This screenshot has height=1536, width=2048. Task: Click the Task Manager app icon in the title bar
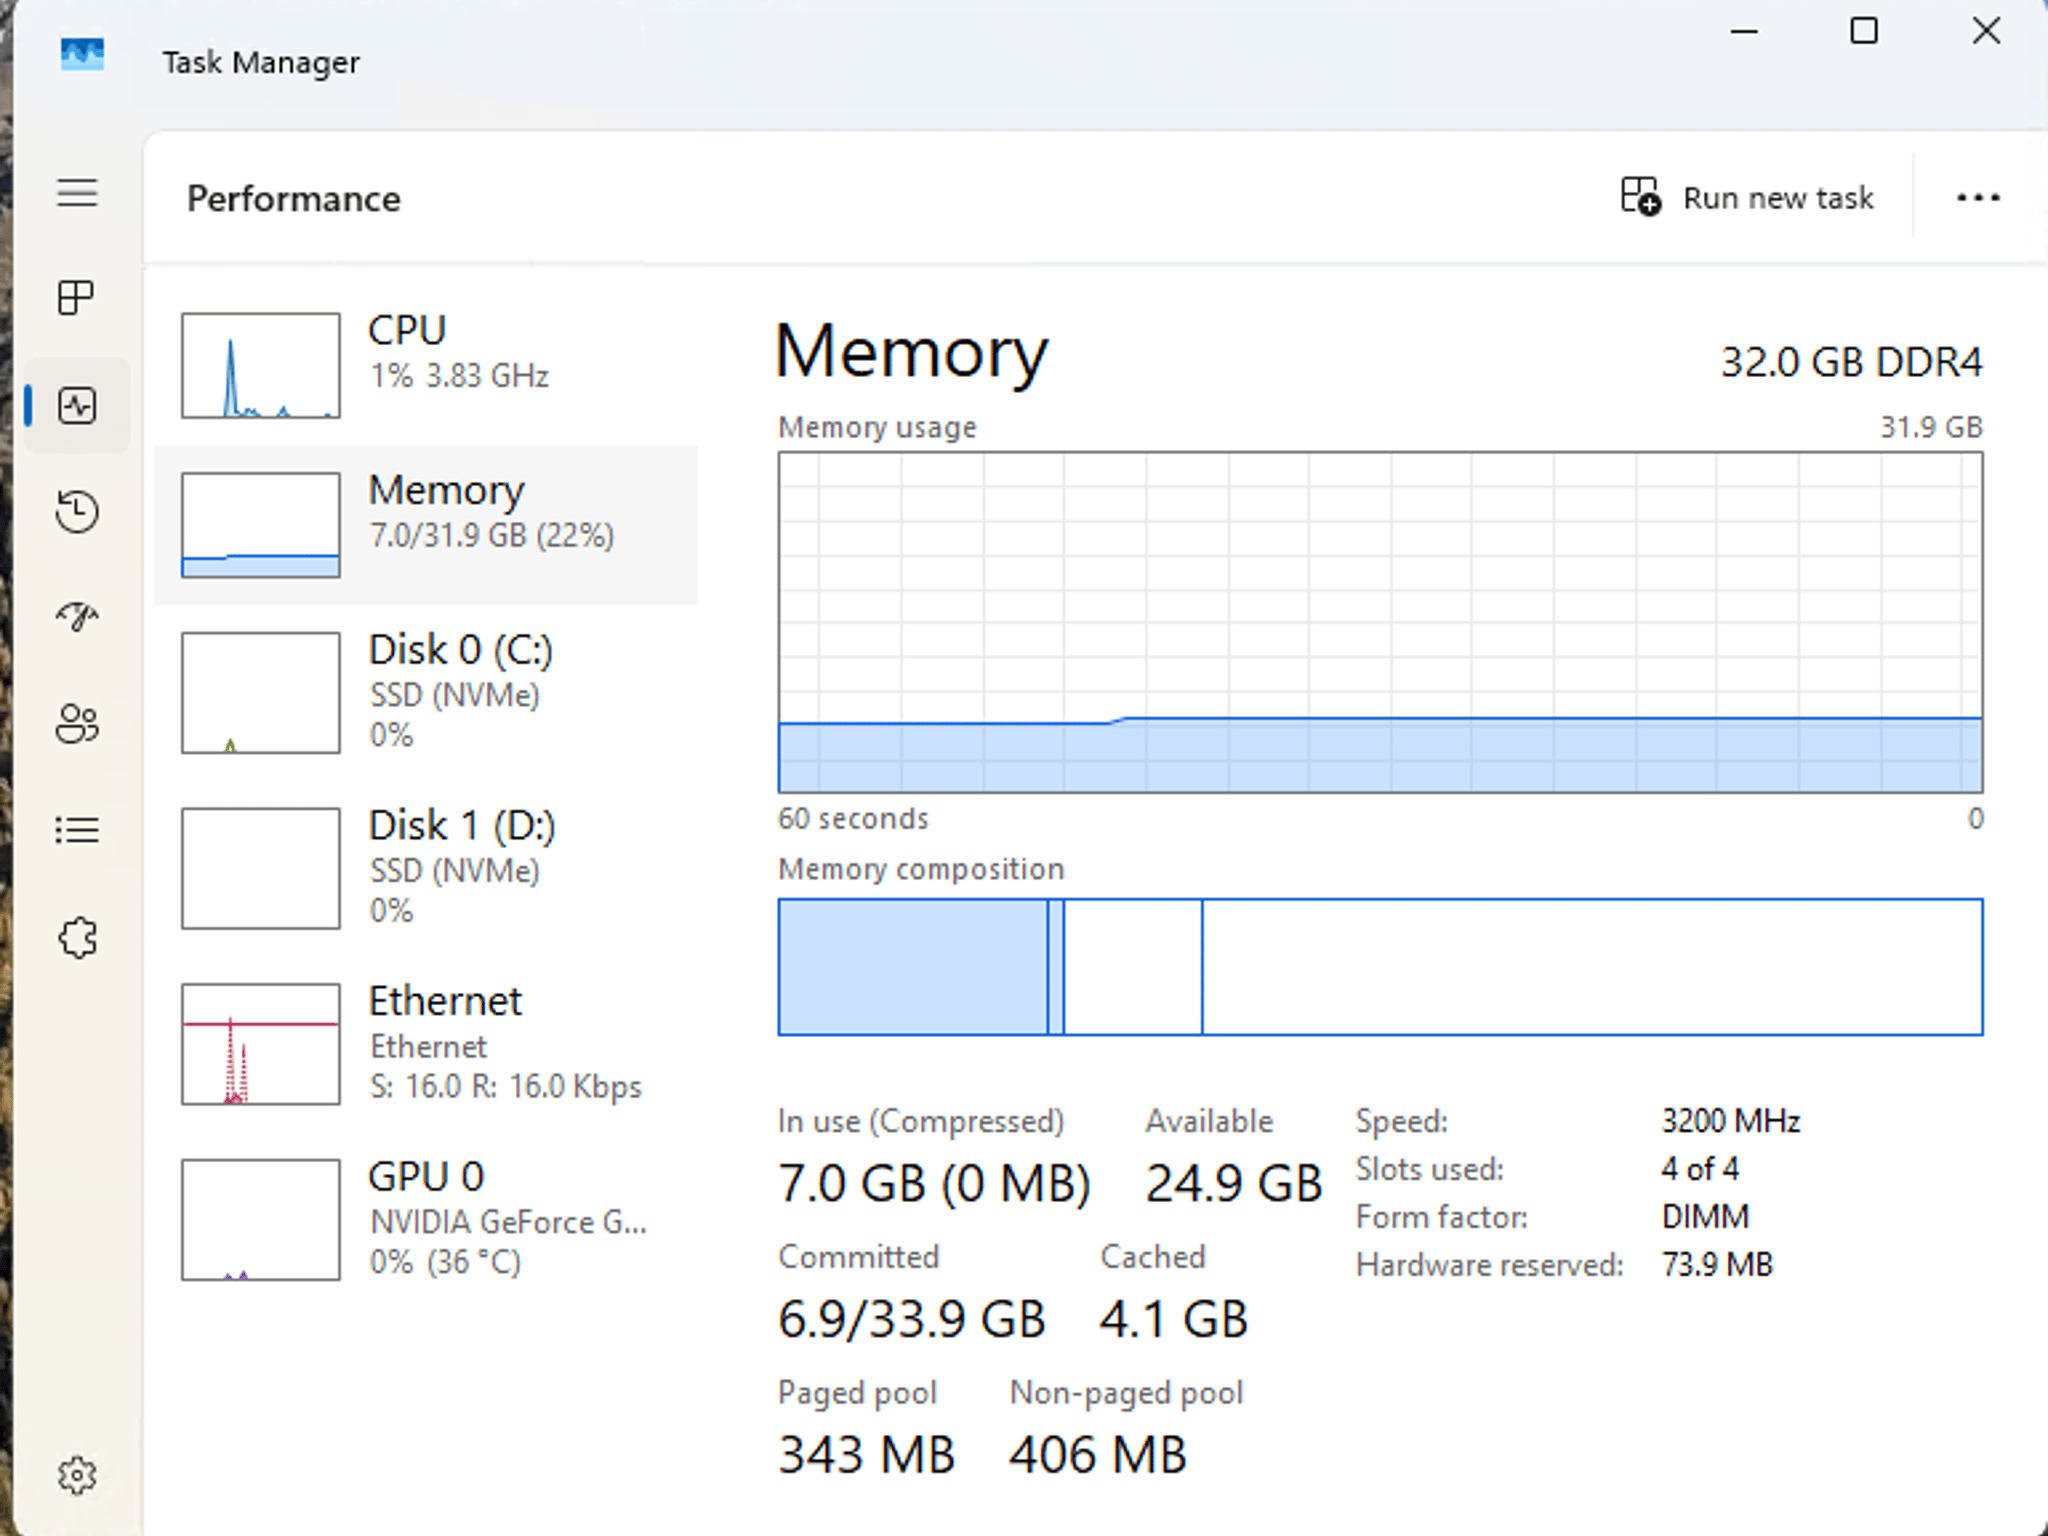point(82,53)
